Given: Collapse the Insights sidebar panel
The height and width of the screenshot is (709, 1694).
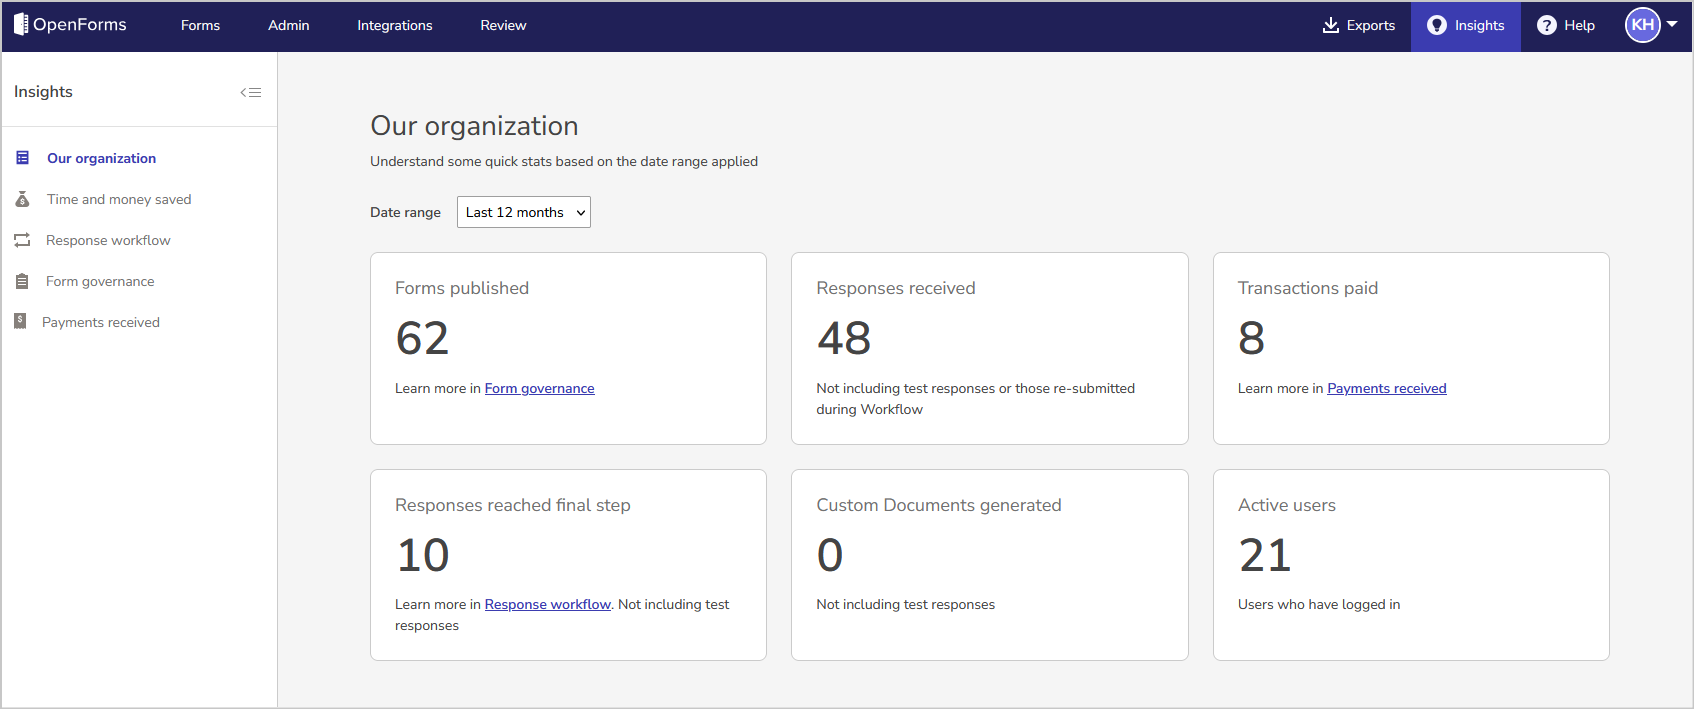Looking at the screenshot, I should (x=250, y=92).
